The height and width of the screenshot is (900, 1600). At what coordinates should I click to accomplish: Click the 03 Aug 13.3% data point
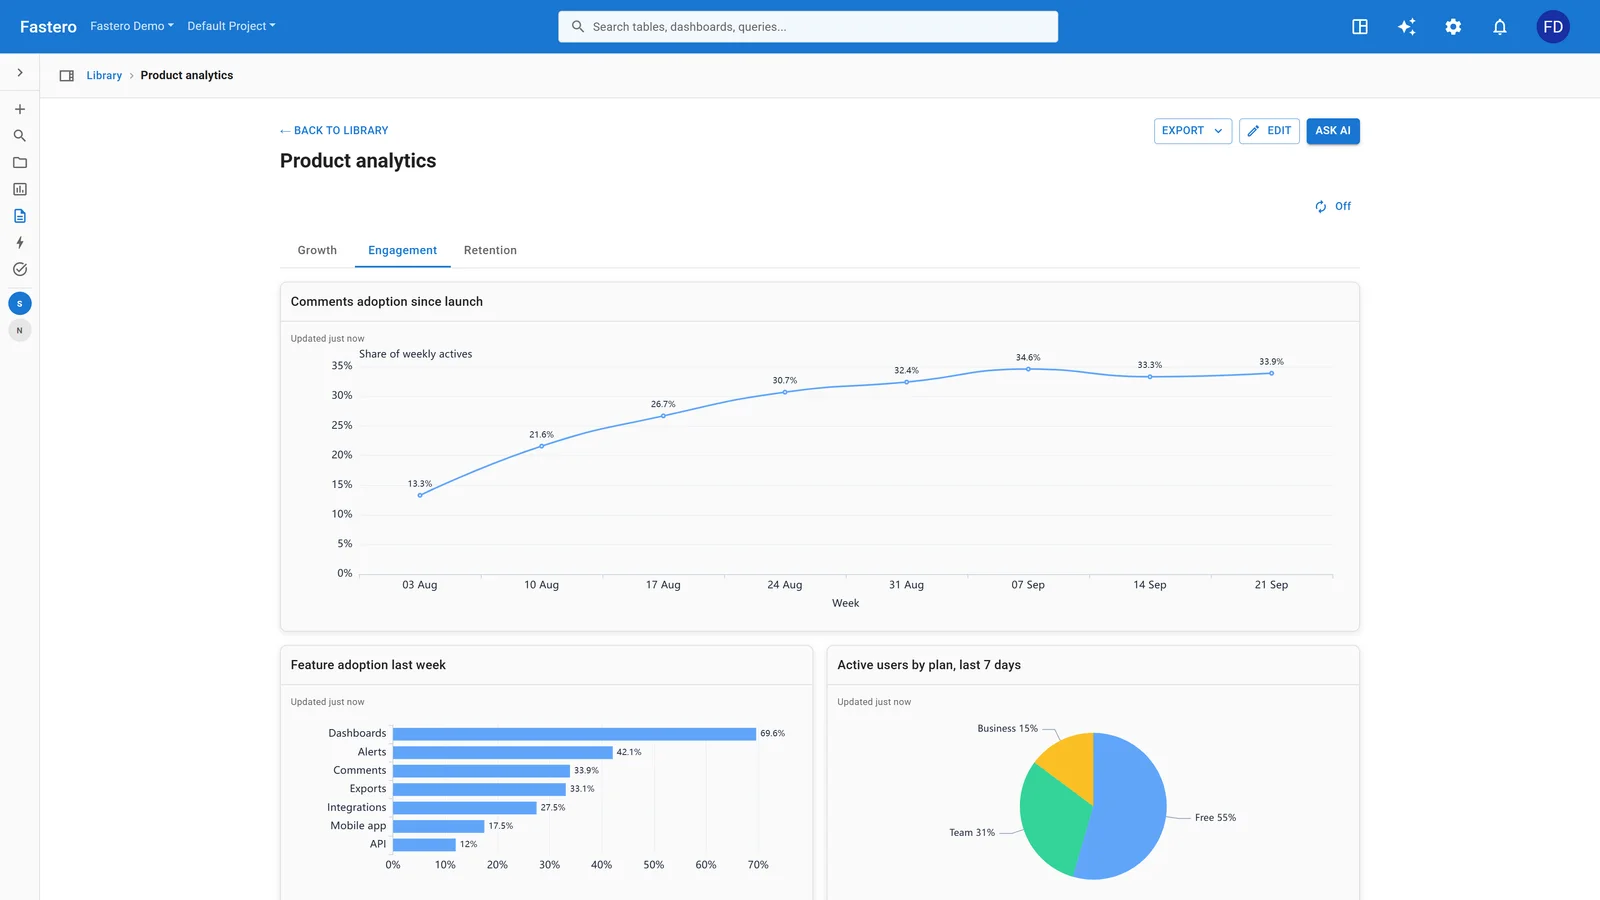pyautogui.click(x=420, y=495)
